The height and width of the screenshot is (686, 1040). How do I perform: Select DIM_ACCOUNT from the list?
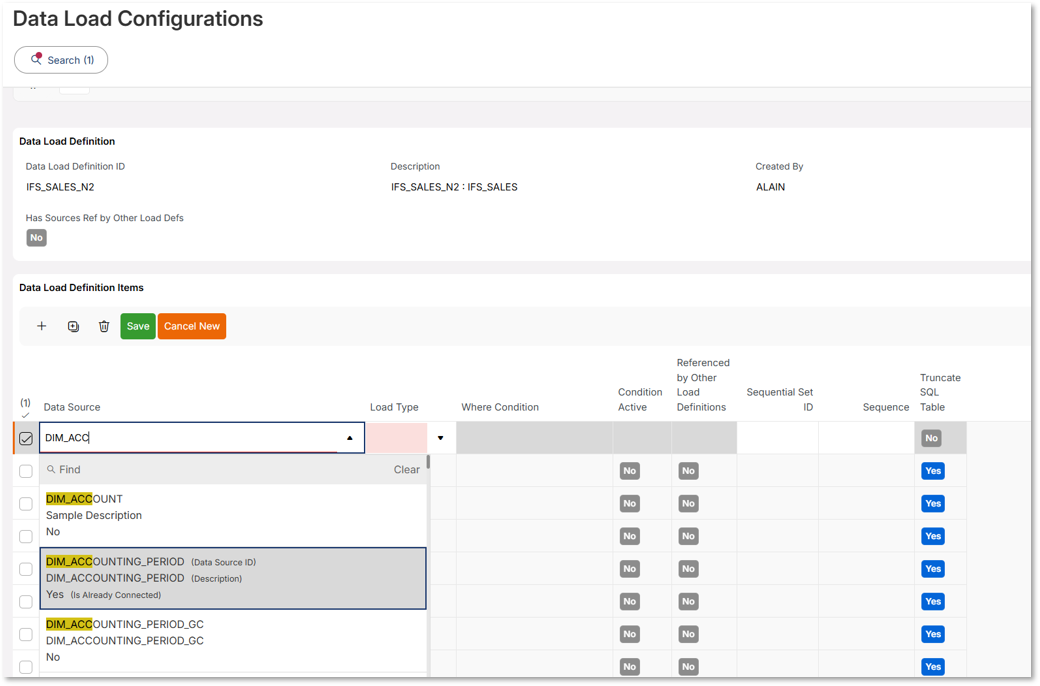(x=233, y=515)
